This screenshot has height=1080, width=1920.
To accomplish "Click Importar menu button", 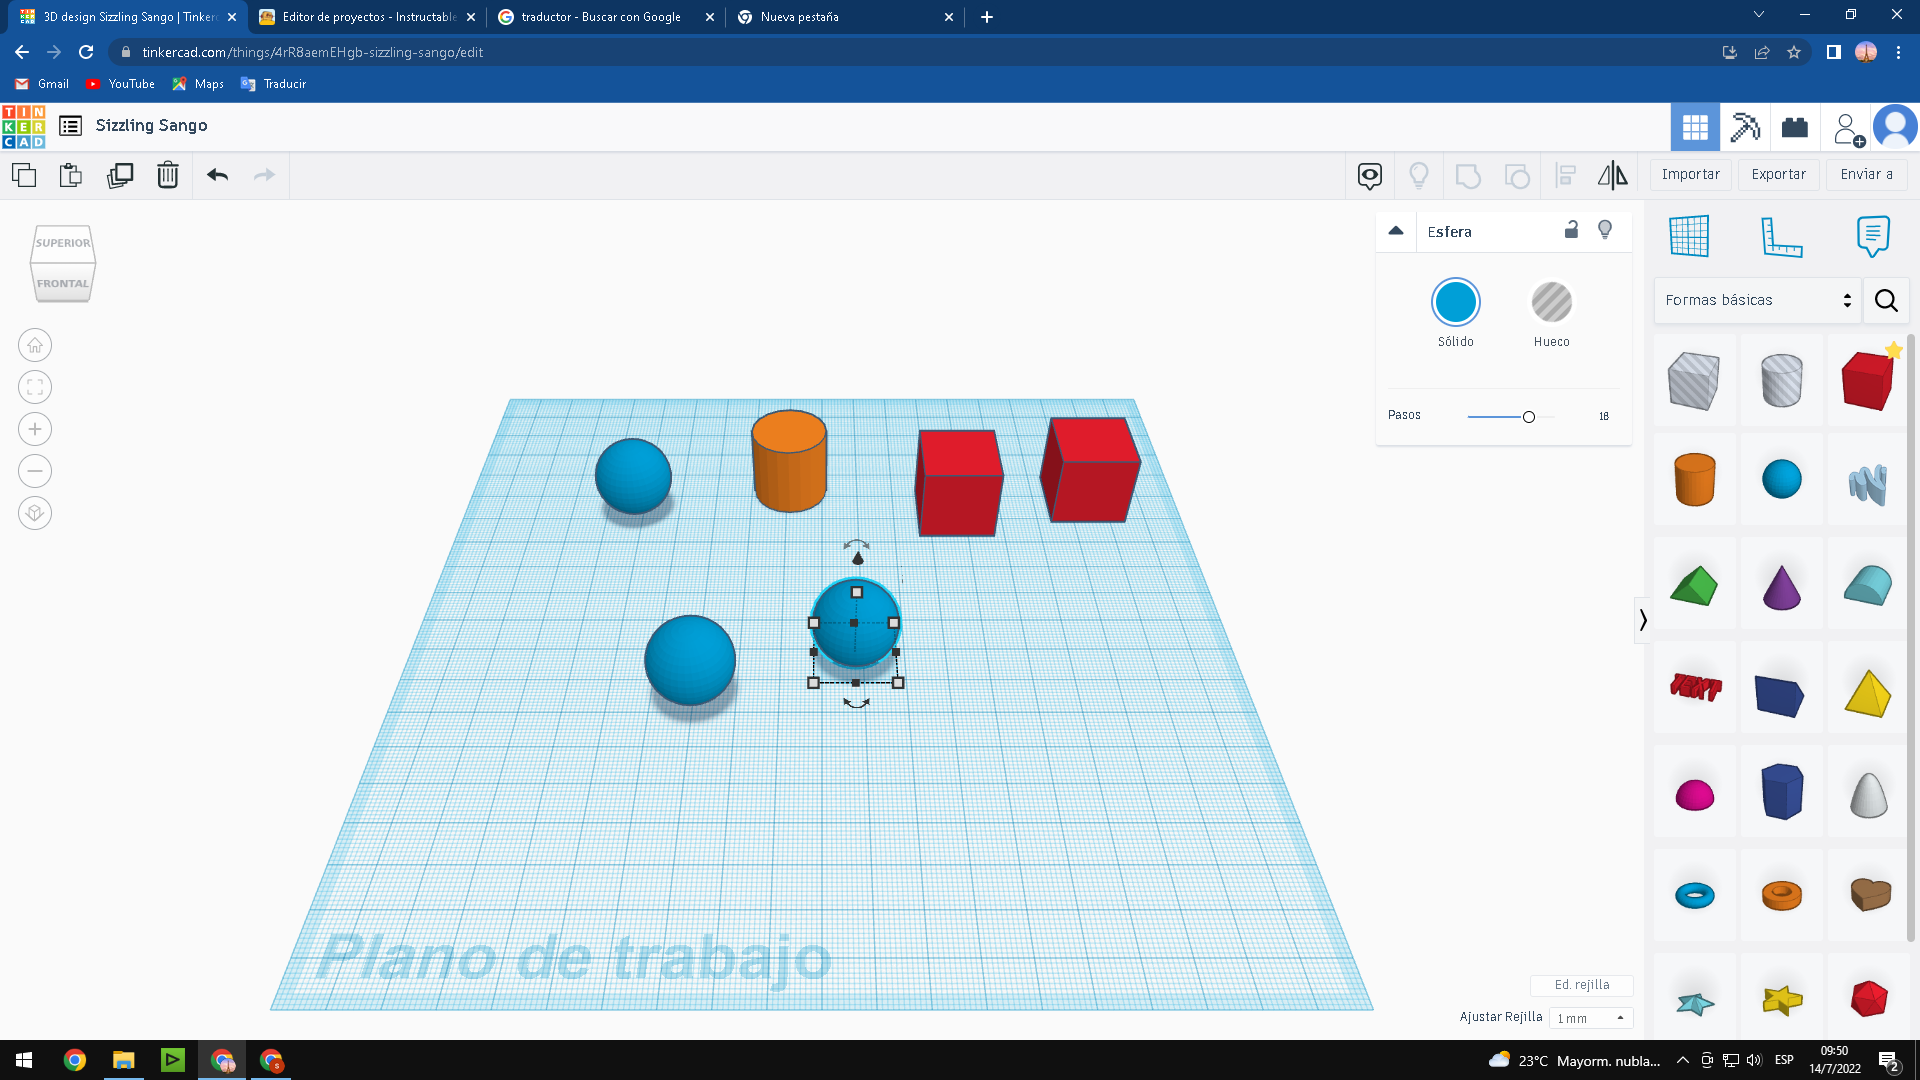I will point(1692,174).
